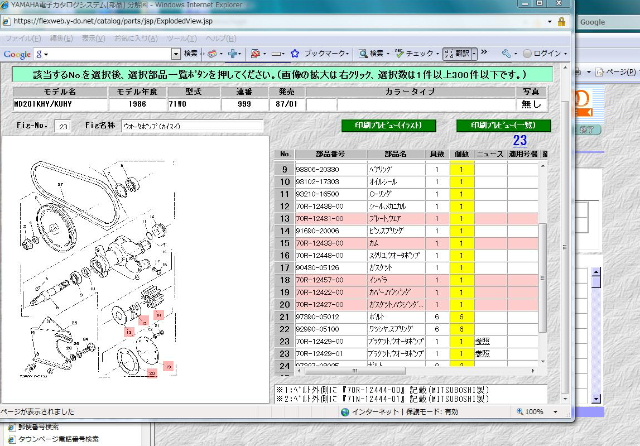
Task: Click the news link in row 70R-12429-01
Action: 482,353
